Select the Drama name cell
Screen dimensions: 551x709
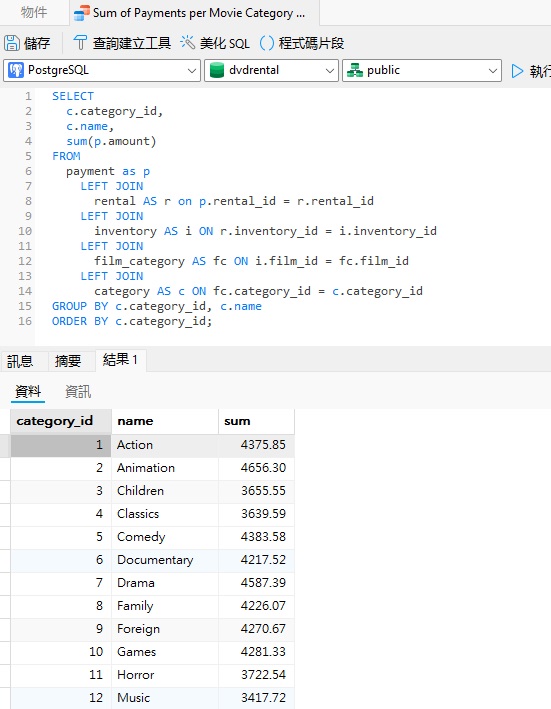click(x=165, y=583)
